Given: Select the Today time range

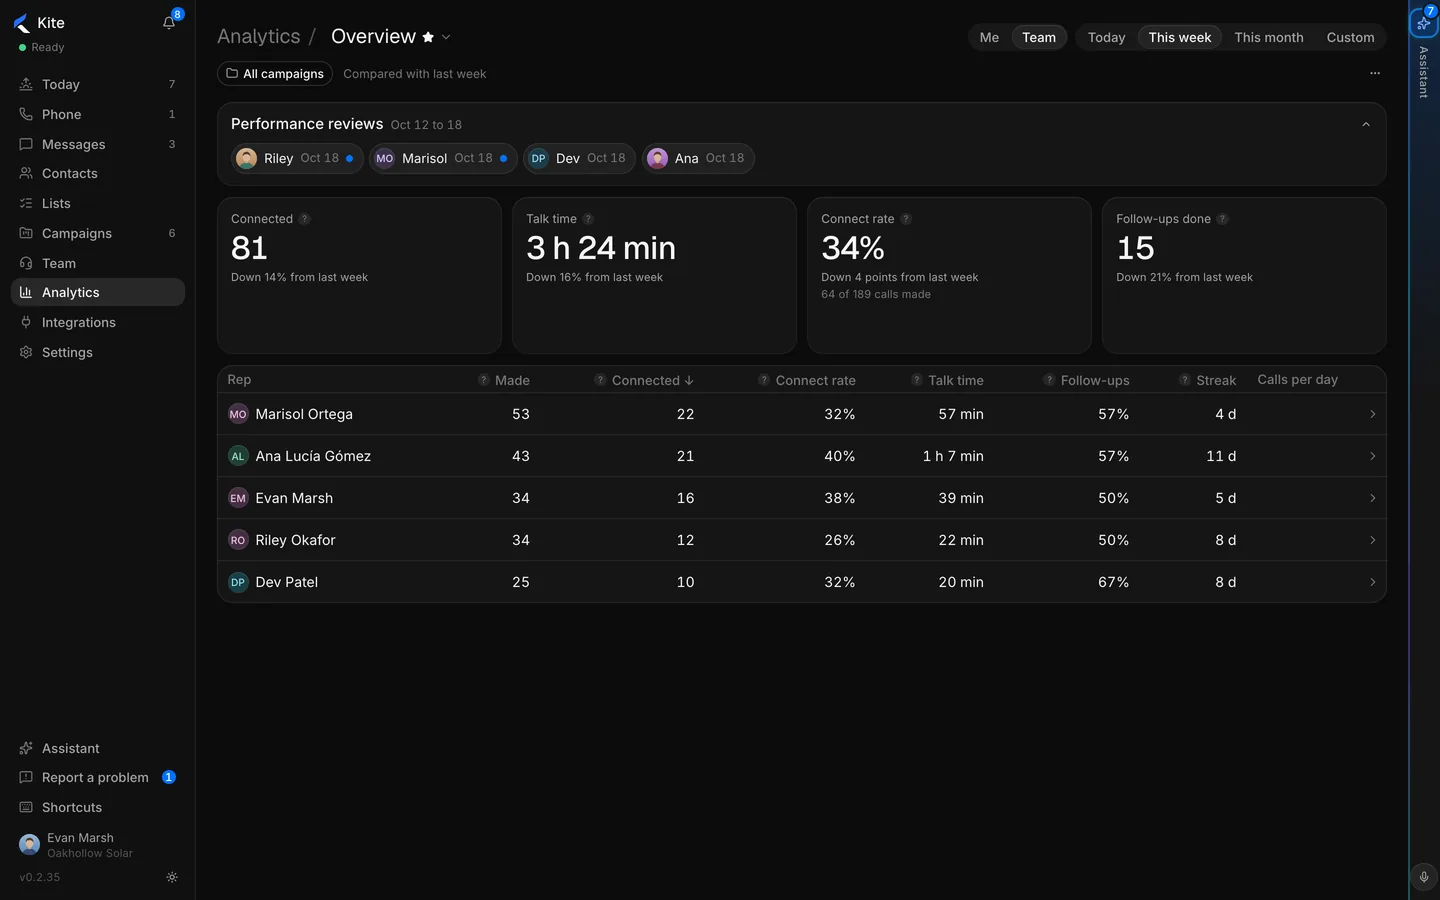Looking at the screenshot, I should [1106, 37].
